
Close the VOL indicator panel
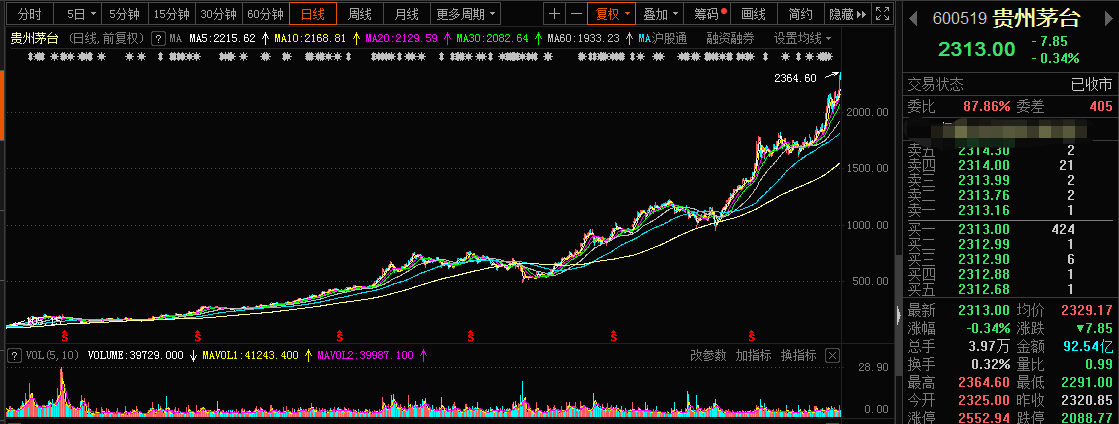(x=832, y=355)
